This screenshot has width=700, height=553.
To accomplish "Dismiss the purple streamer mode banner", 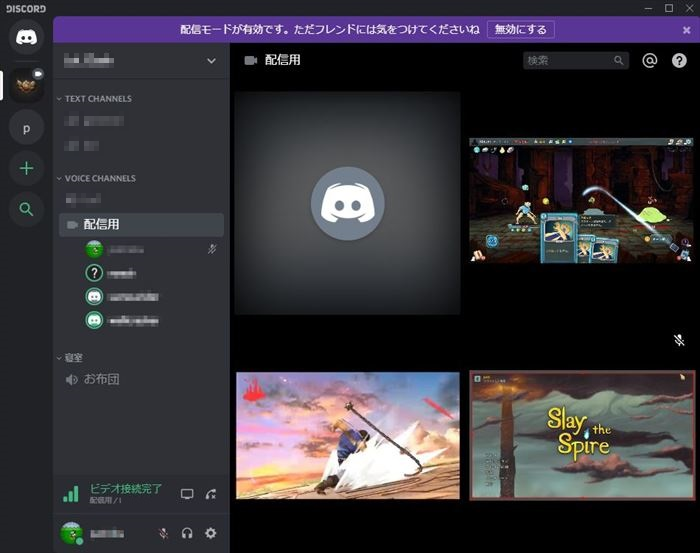I will tap(687, 30).
